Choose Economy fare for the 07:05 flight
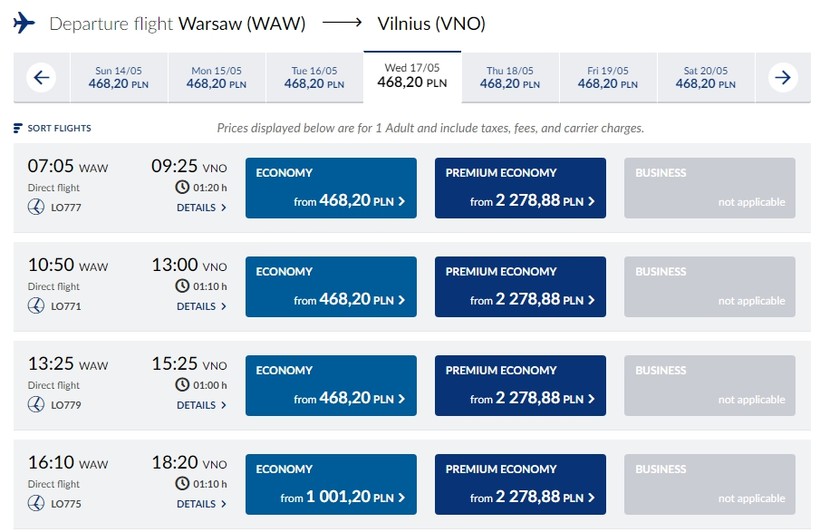 coord(331,188)
